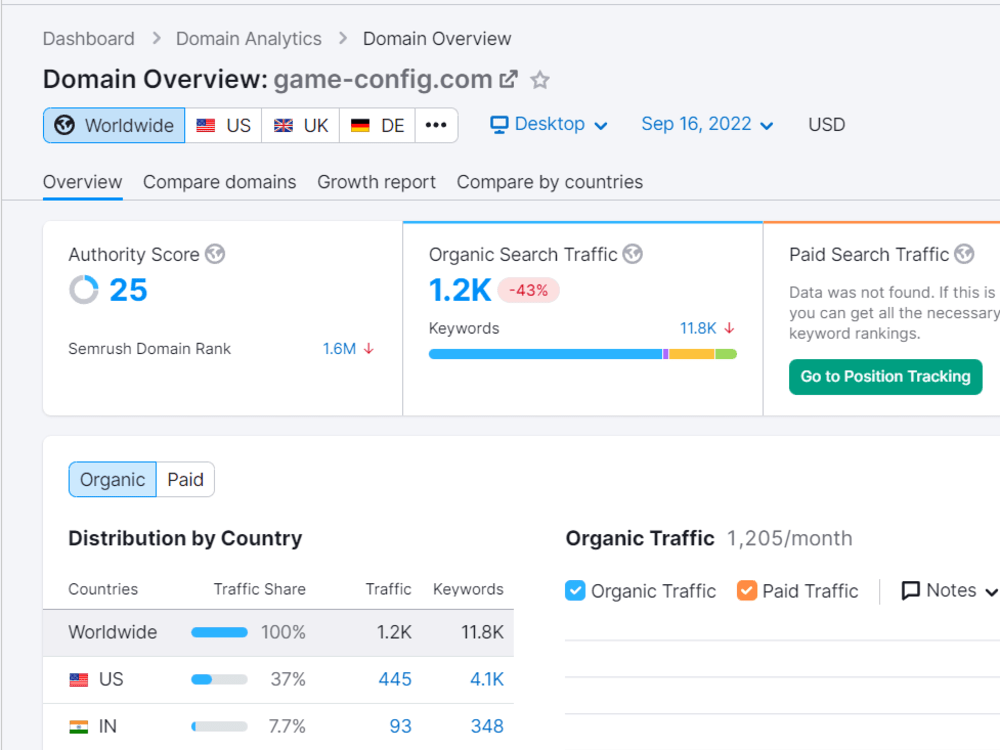Image resolution: width=1000 pixels, height=750 pixels.
Task: Click the keywords position distribution bar
Action: click(x=583, y=354)
